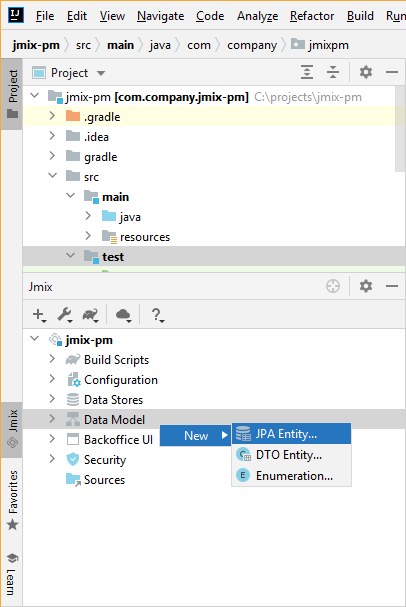Image resolution: width=406 pixels, height=607 pixels.
Task: Collapse the main folder
Action: coord(70,195)
